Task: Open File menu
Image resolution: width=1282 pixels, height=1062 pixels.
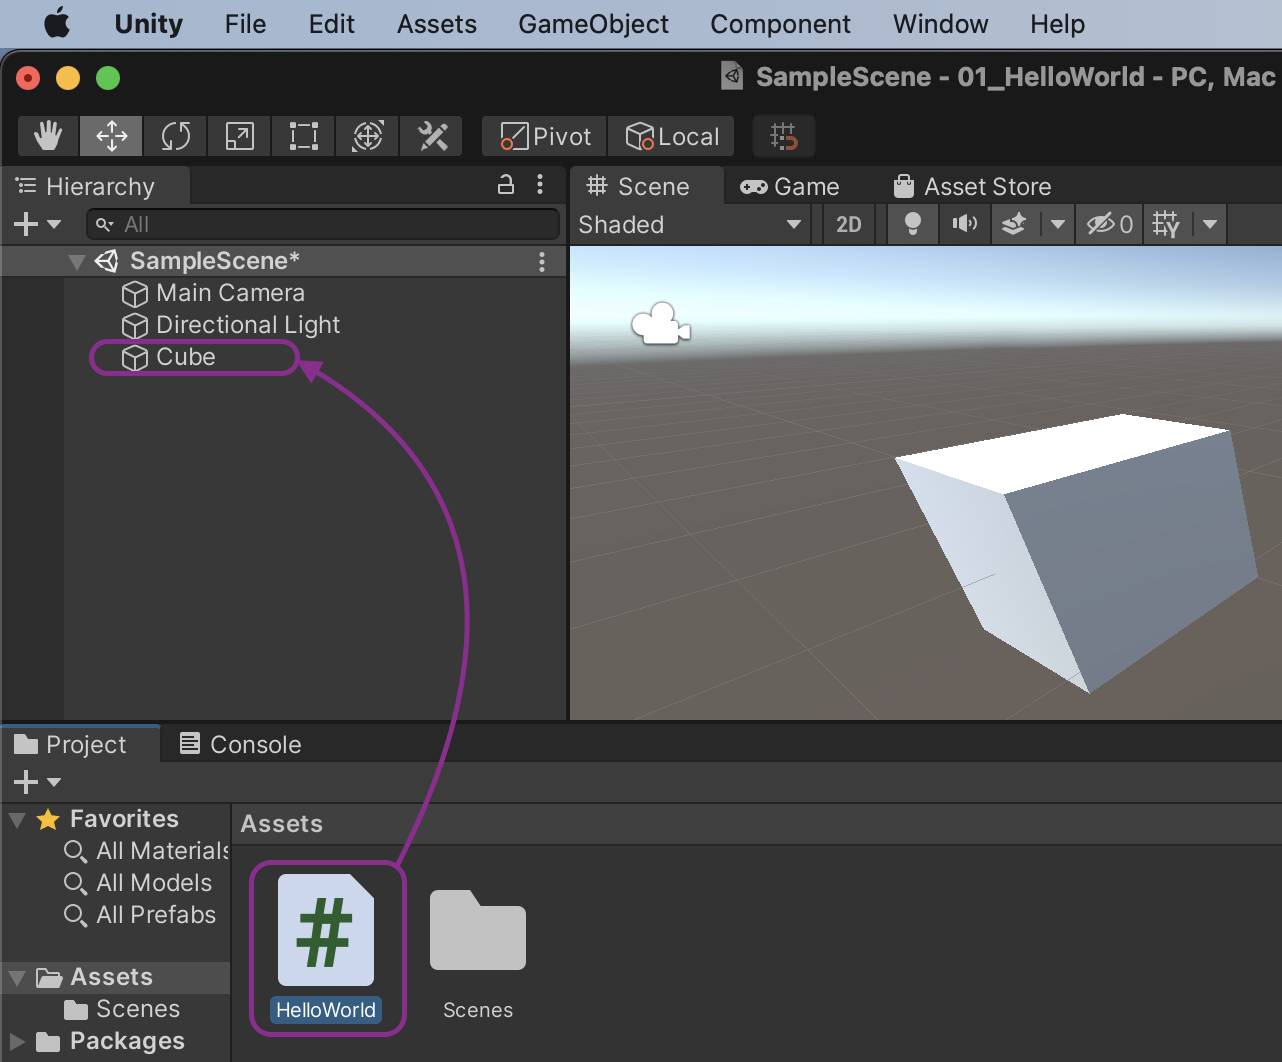Action: [245, 24]
